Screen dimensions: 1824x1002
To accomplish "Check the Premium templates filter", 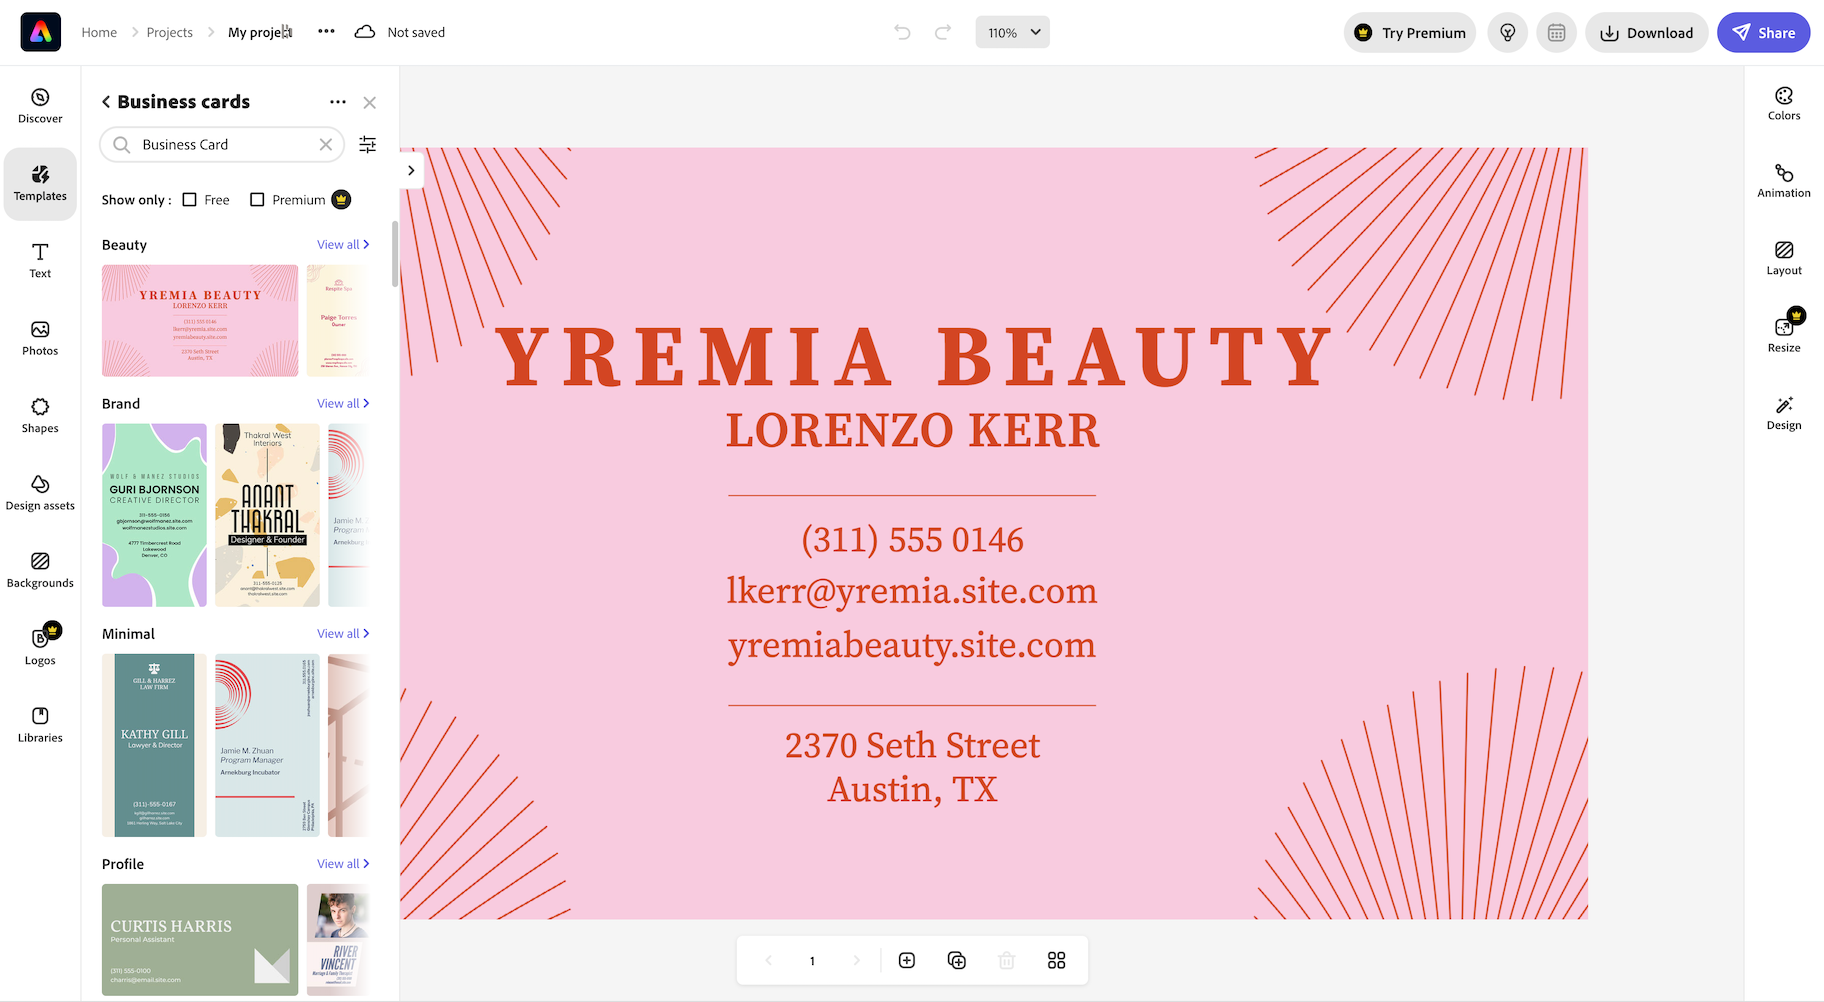I will click(x=257, y=200).
